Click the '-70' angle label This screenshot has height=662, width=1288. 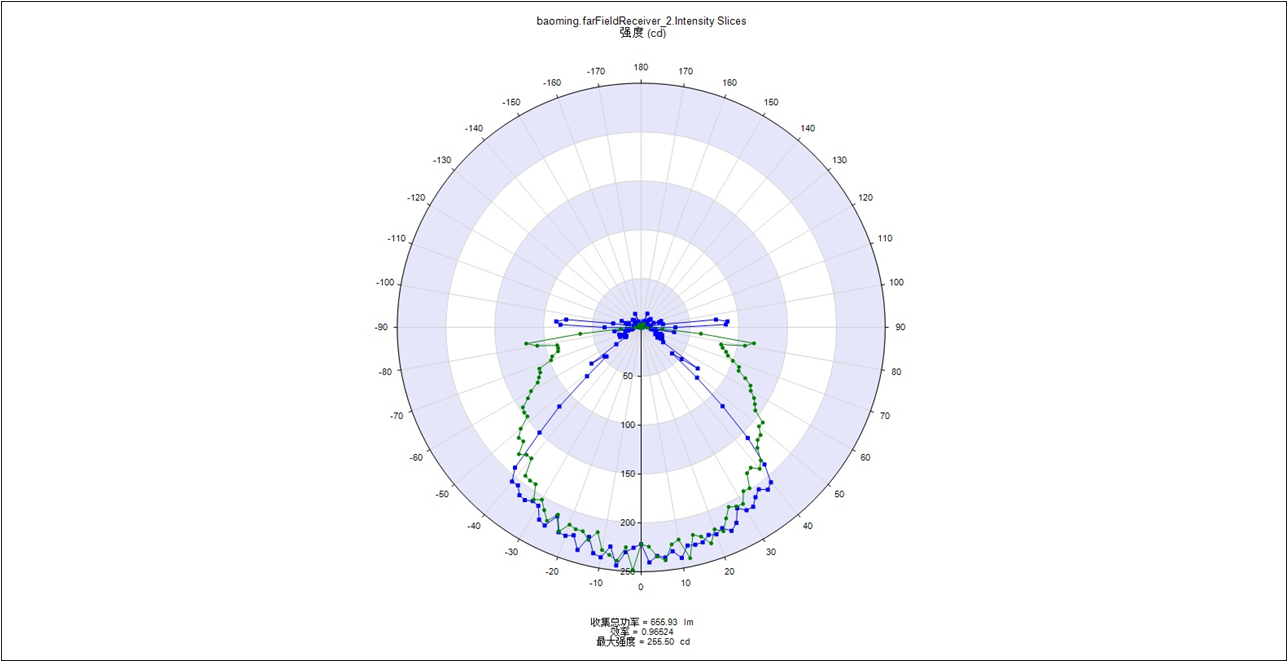397,415
